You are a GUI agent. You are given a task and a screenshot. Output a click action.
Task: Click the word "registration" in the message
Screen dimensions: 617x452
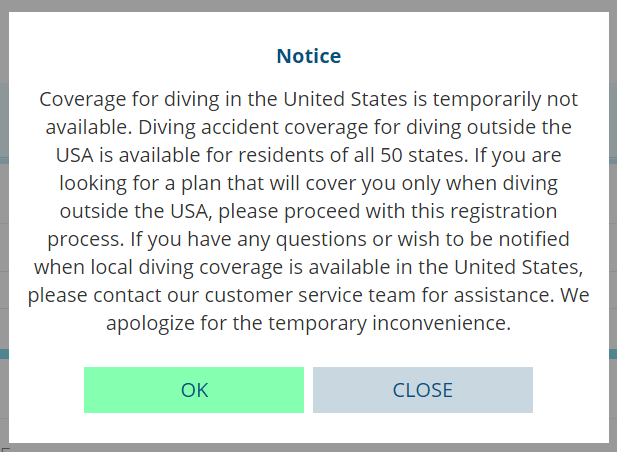(504, 212)
